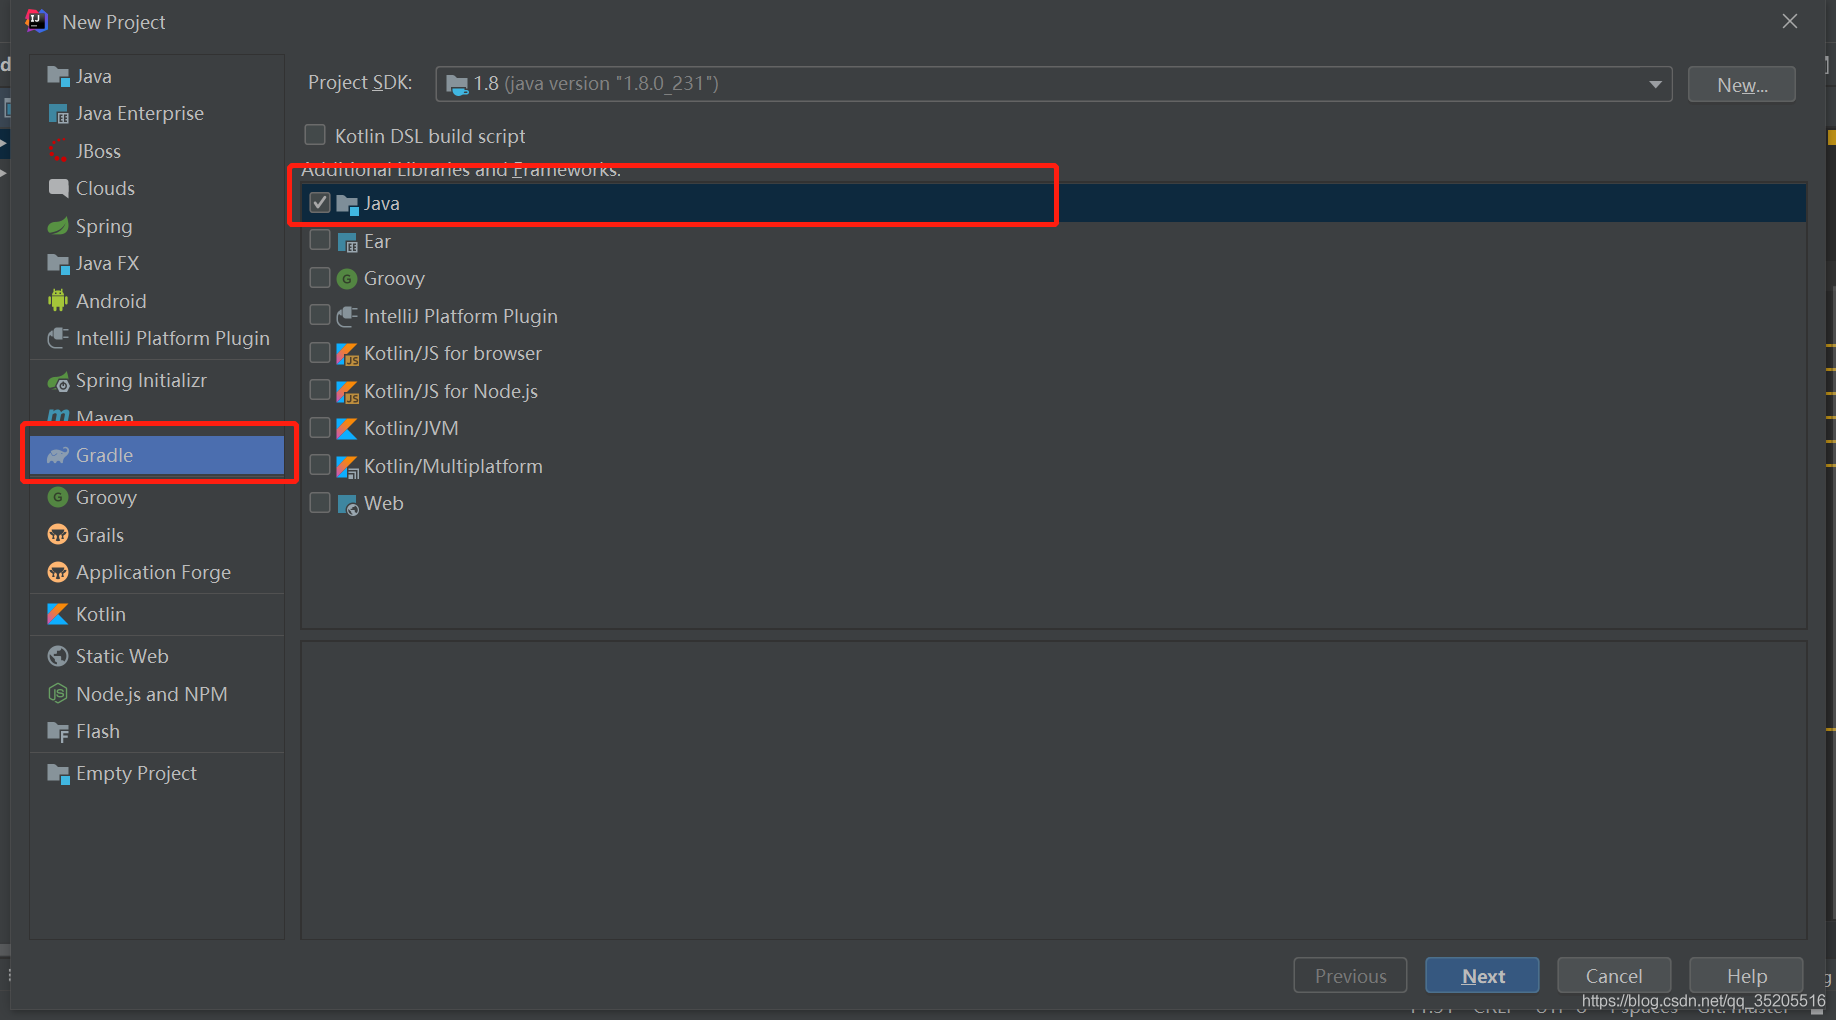Click the Java framework folder icon

[x=347, y=204]
